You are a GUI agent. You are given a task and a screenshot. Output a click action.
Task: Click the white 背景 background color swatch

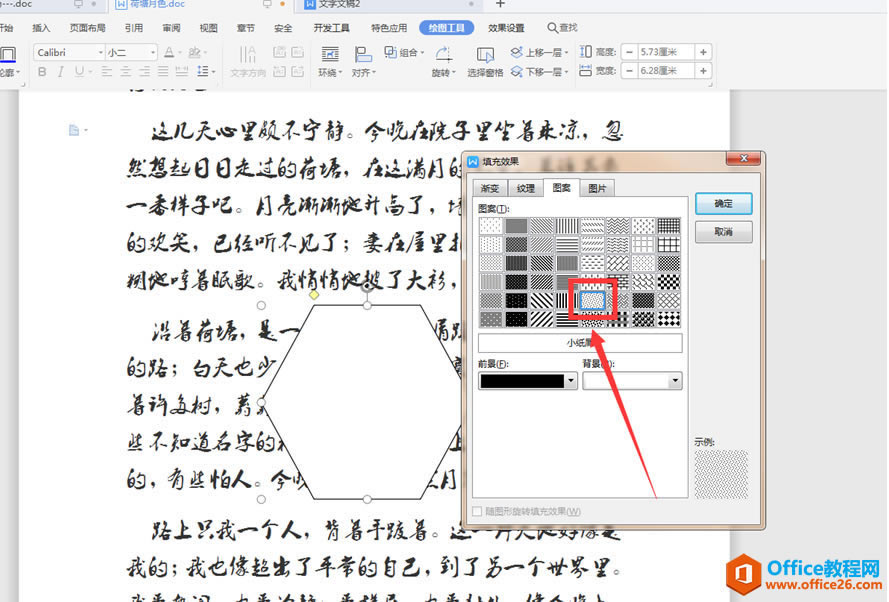pyautogui.click(x=625, y=381)
